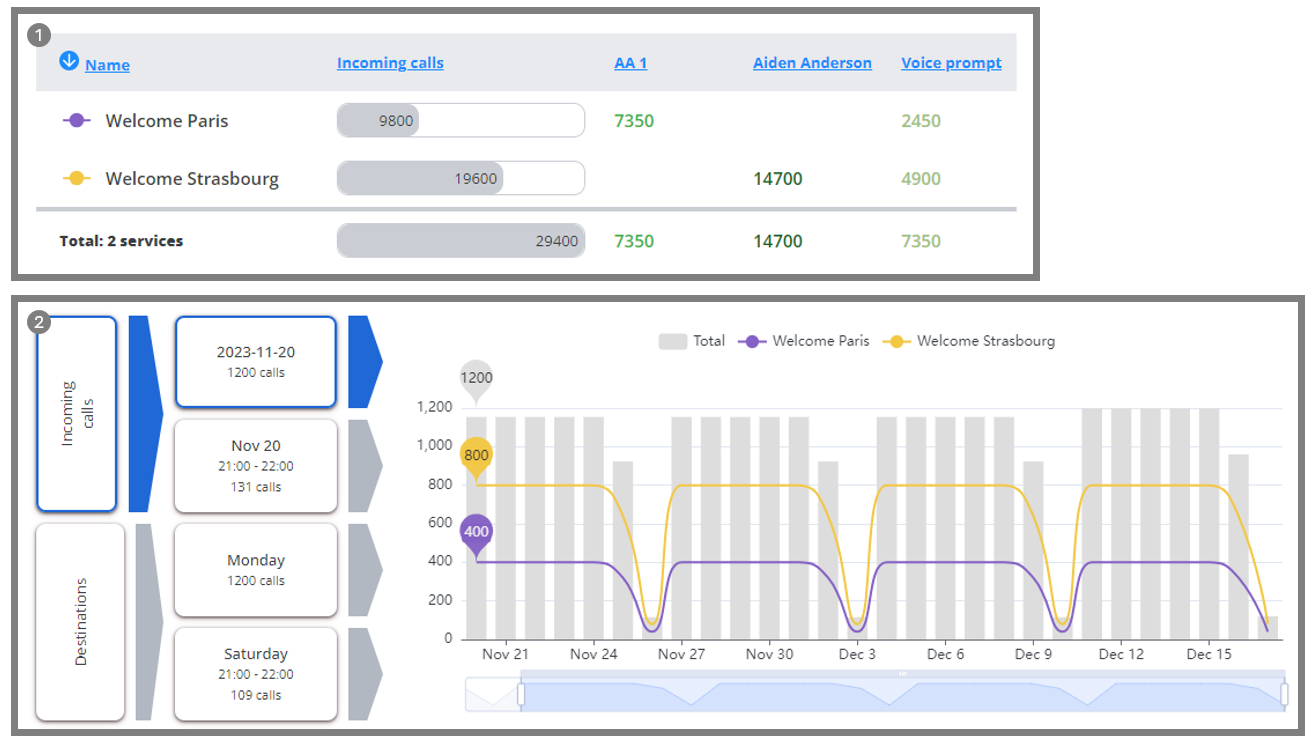Select the Incoming calls vertical tab
The image size is (1313, 745).
[77, 413]
